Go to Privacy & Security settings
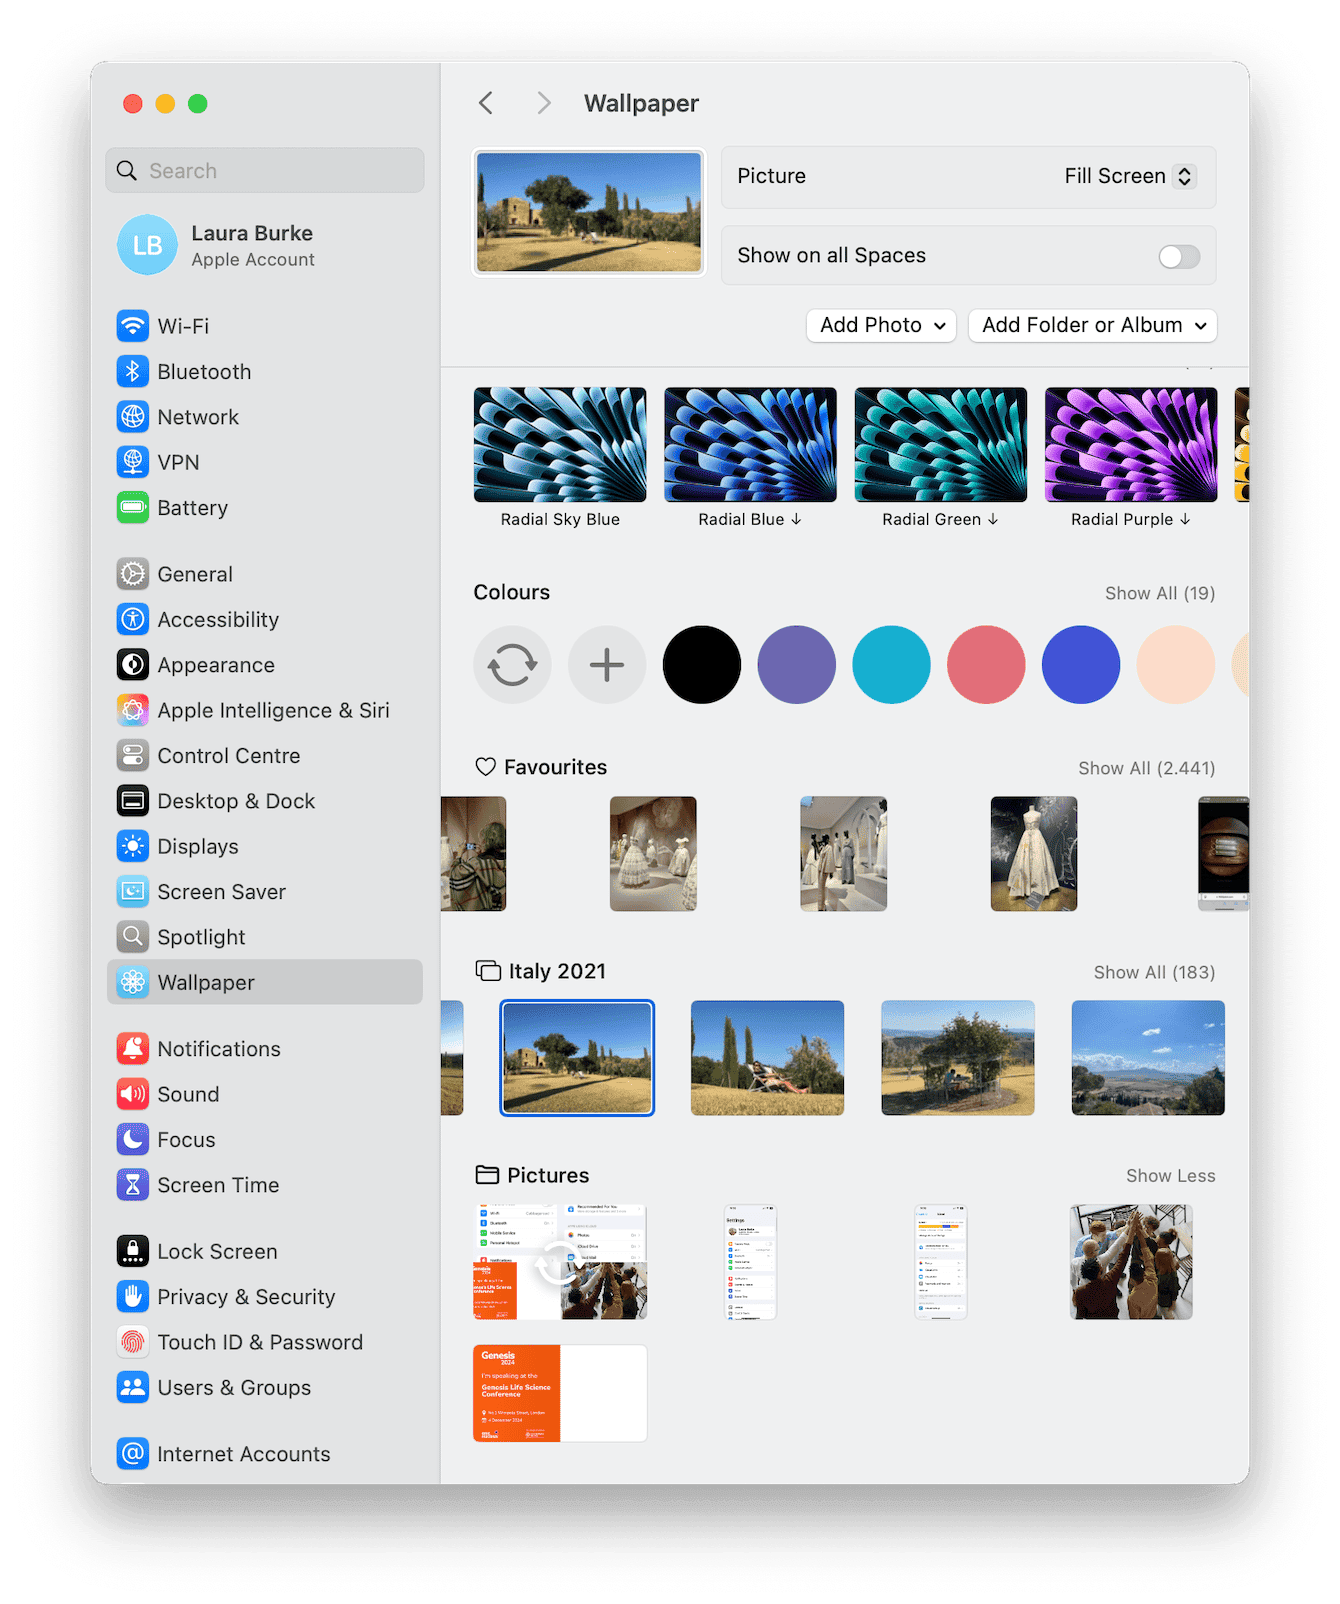1340x1604 pixels. point(245,1297)
